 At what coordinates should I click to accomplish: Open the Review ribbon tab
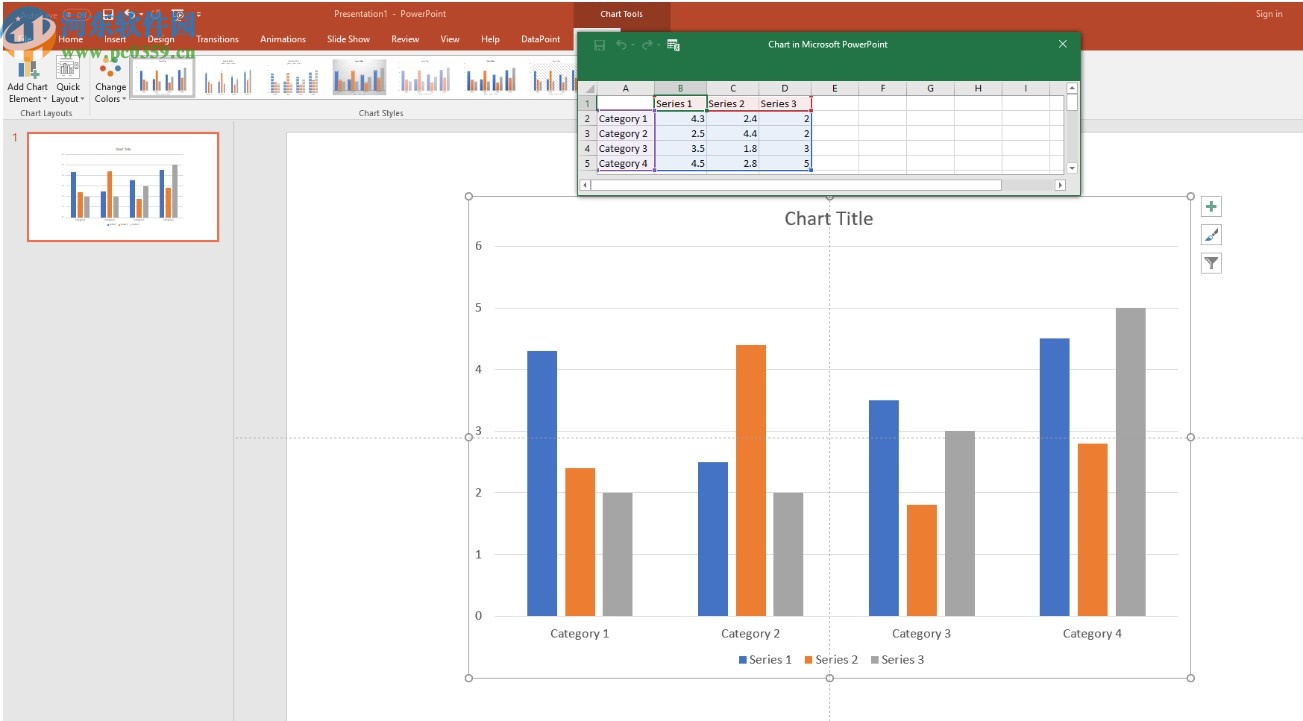coord(405,39)
